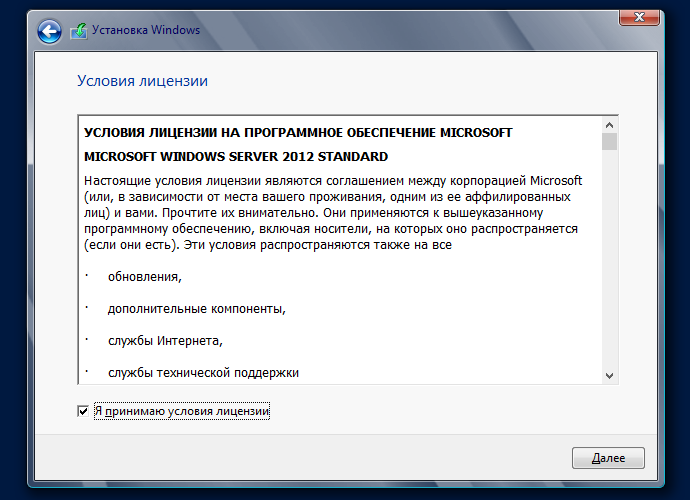Close the Установка Windows window

click(639, 17)
